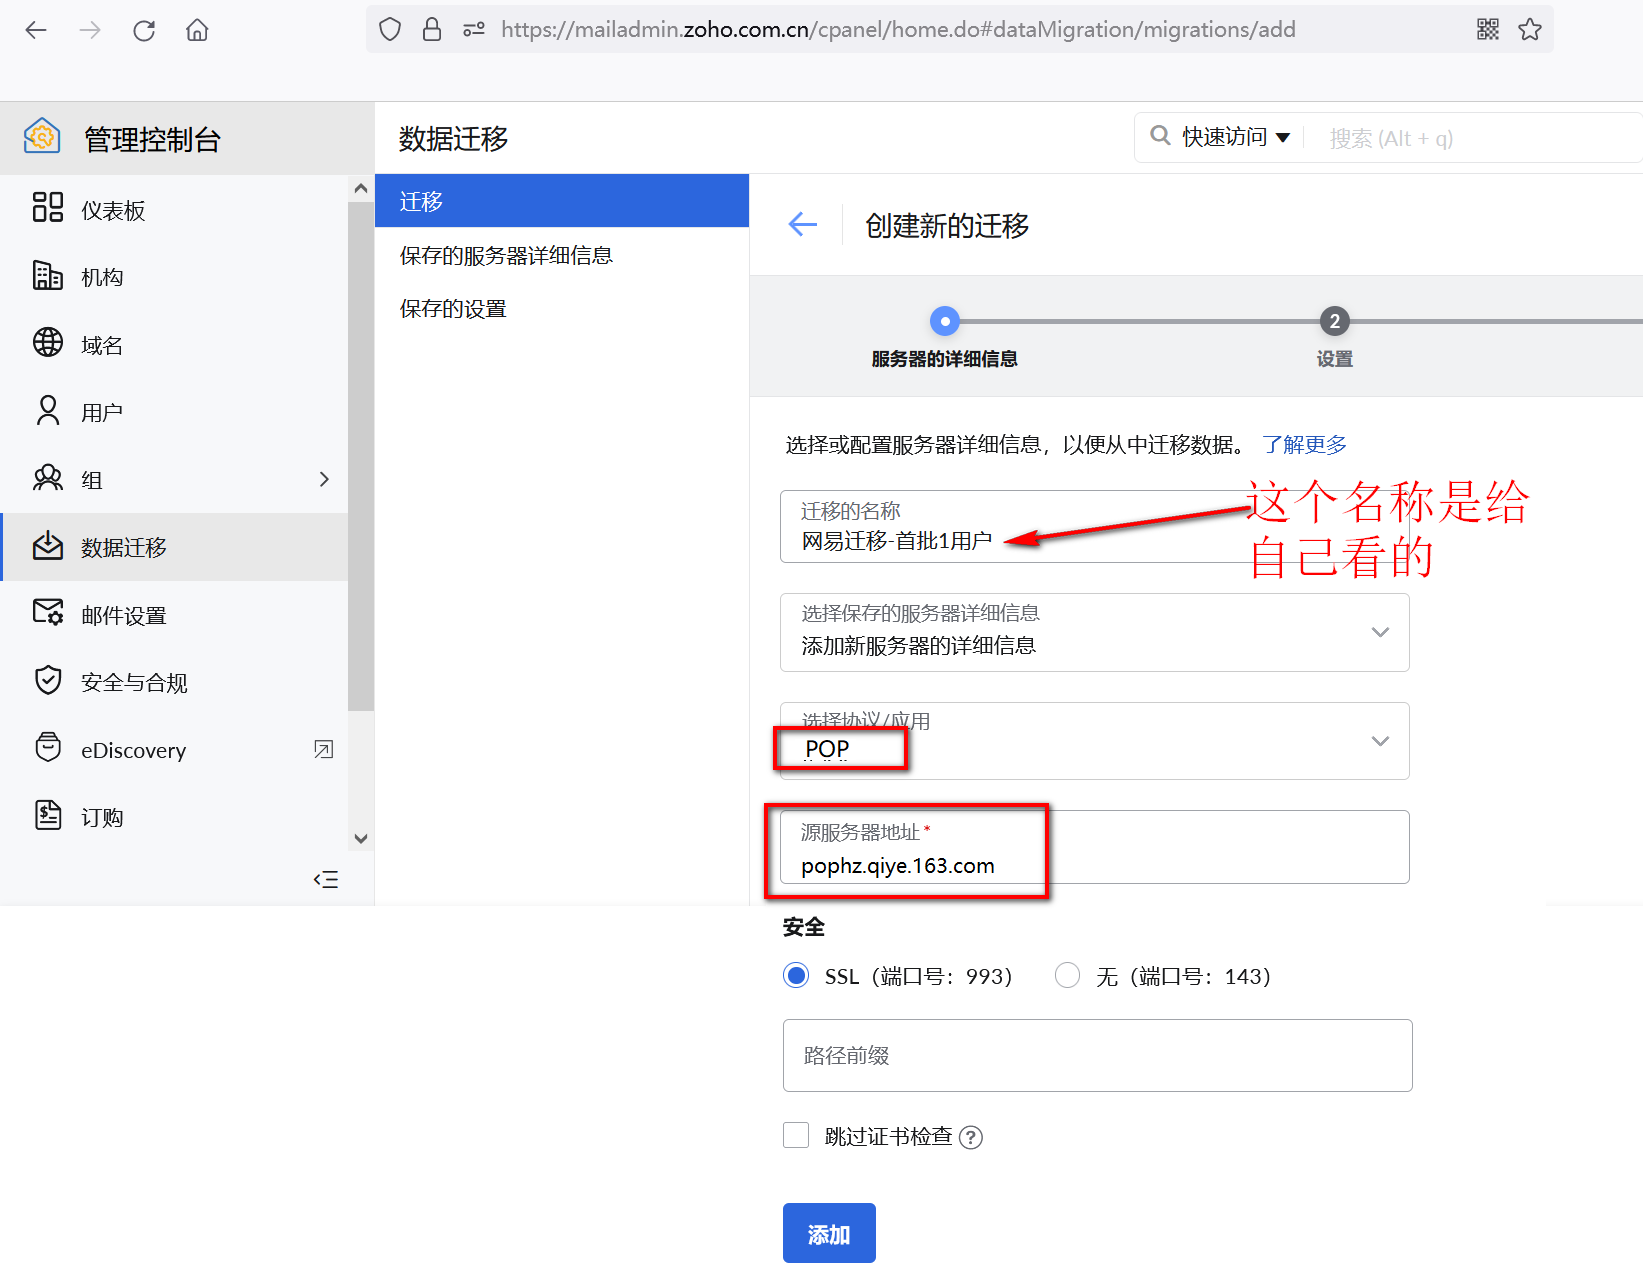Image resolution: width=1643 pixels, height=1279 pixels.
Task: Click the path prefix (路径前缀) input field
Action: tap(1097, 1055)
